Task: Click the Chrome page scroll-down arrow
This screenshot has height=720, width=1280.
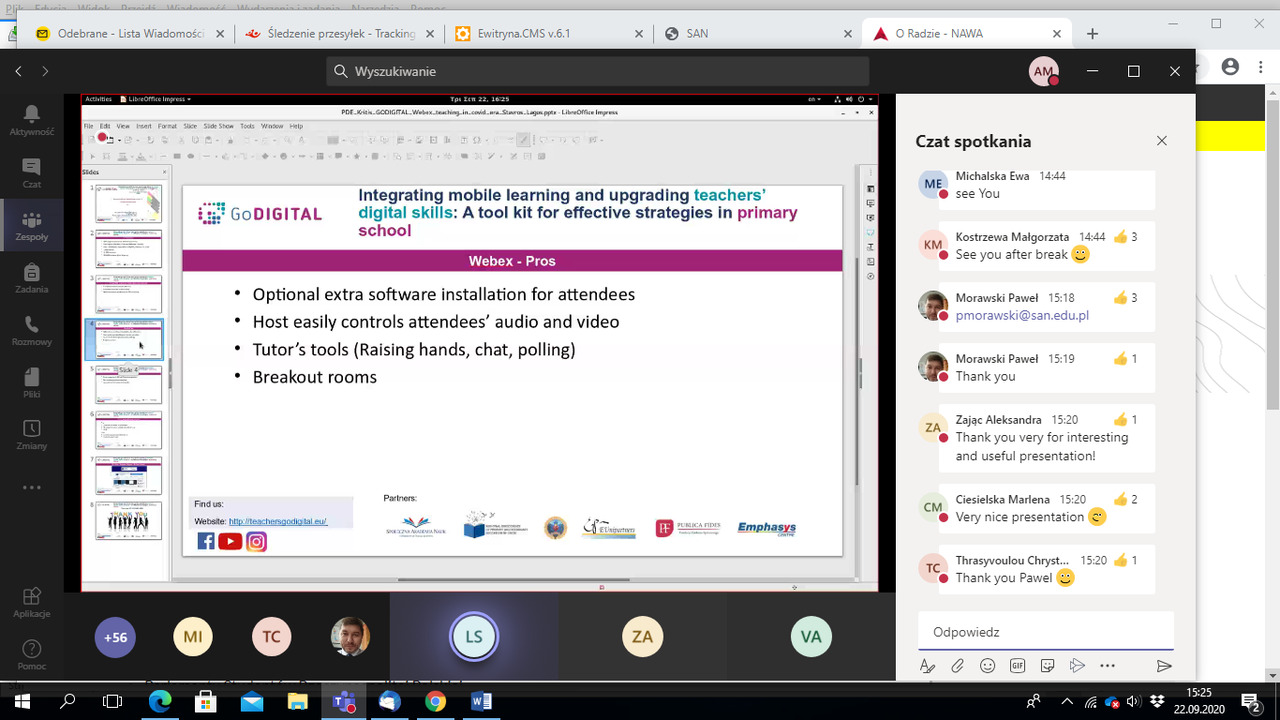Action: coord(1273,675)
